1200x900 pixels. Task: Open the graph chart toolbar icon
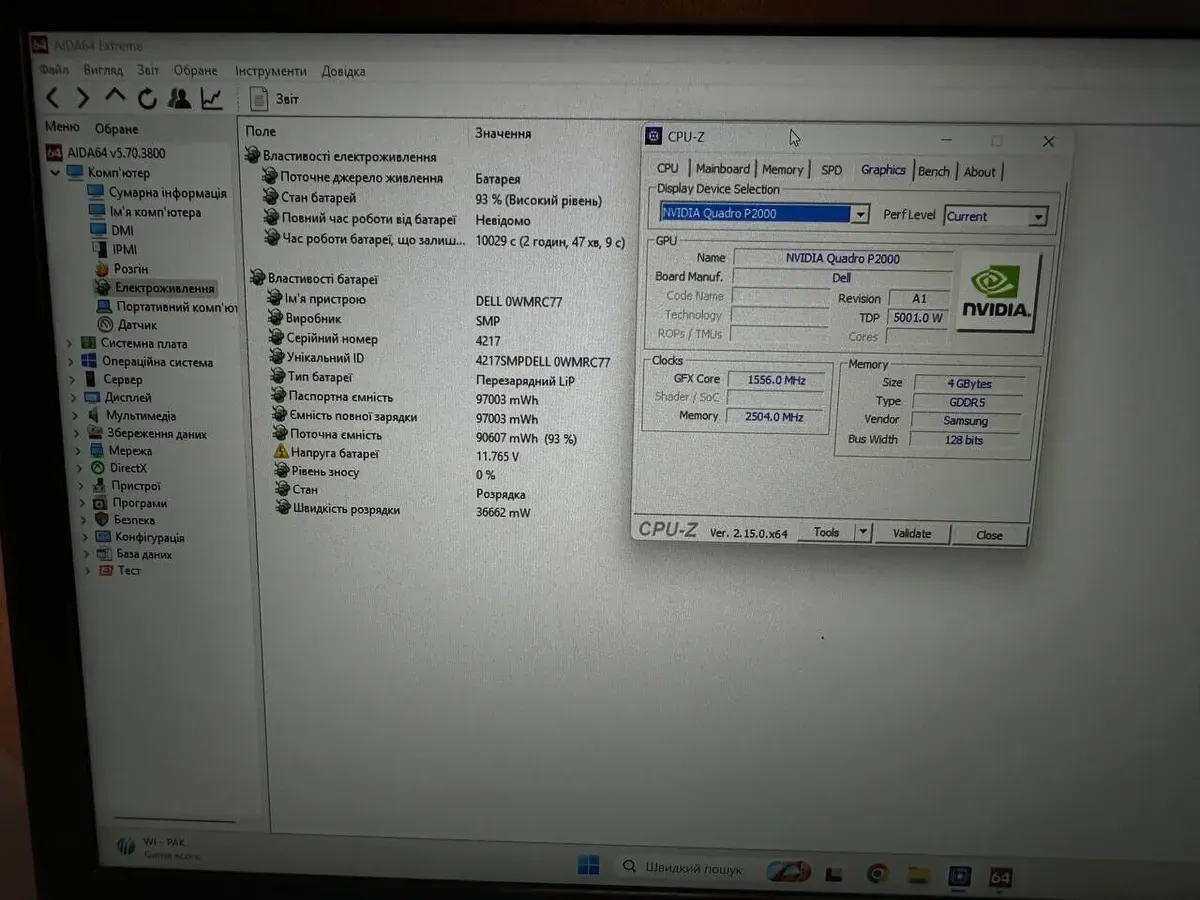tap(212, 98)
